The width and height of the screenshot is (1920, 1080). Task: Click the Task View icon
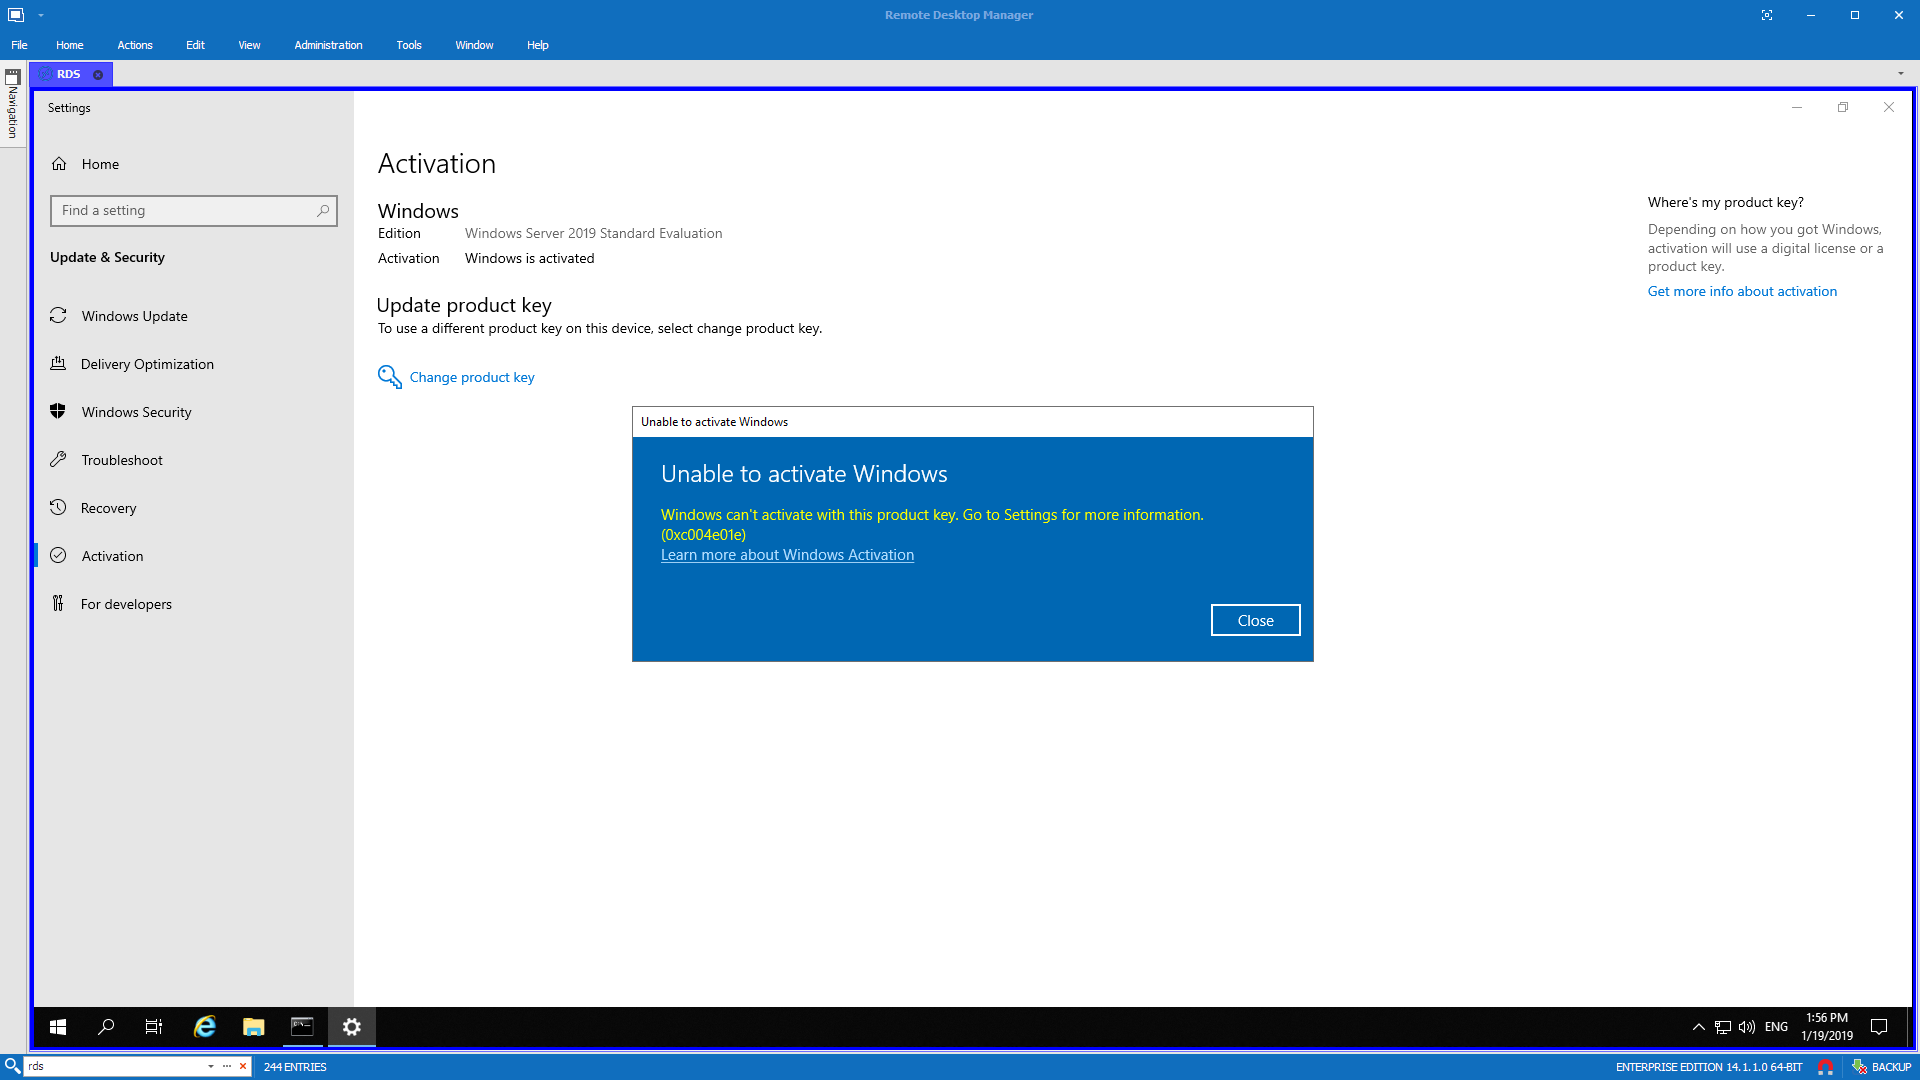153,1027
